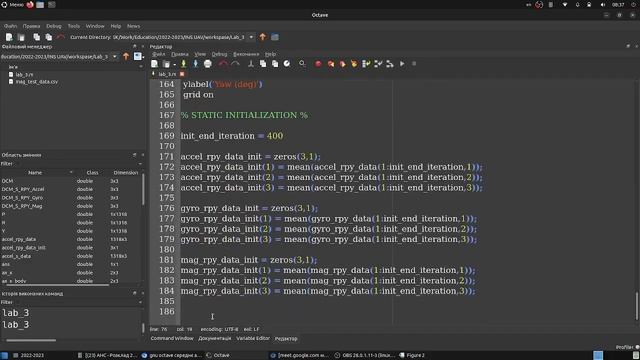Stop debugging square button
Screen dimensions: 640x360
(414, 64)
